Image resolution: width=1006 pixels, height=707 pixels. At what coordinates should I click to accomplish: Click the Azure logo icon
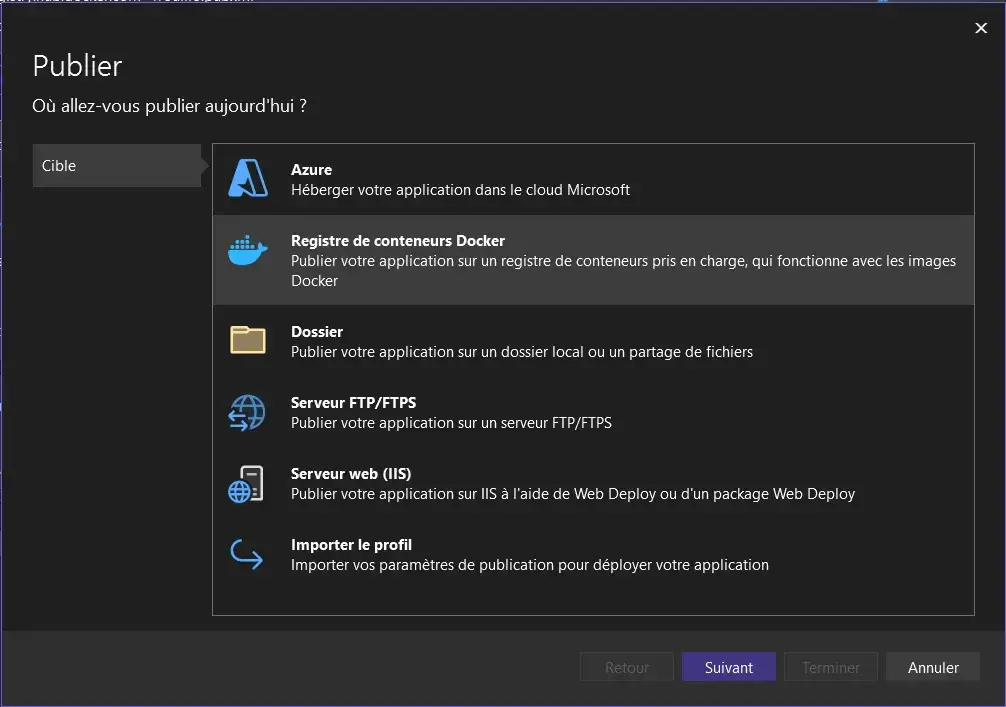coord(247,179)
